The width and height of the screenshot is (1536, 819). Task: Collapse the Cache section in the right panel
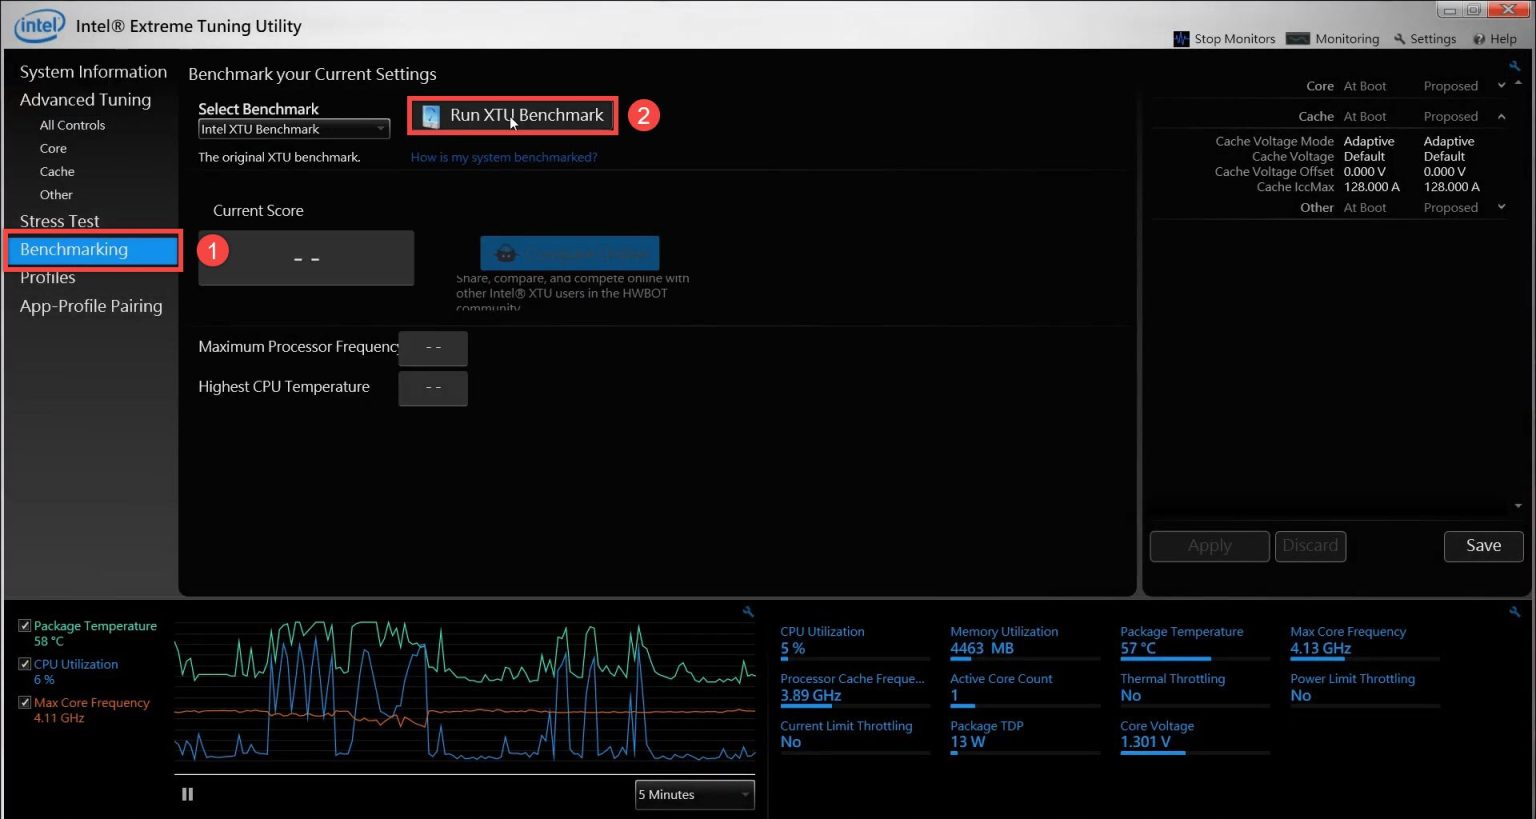1500,115
